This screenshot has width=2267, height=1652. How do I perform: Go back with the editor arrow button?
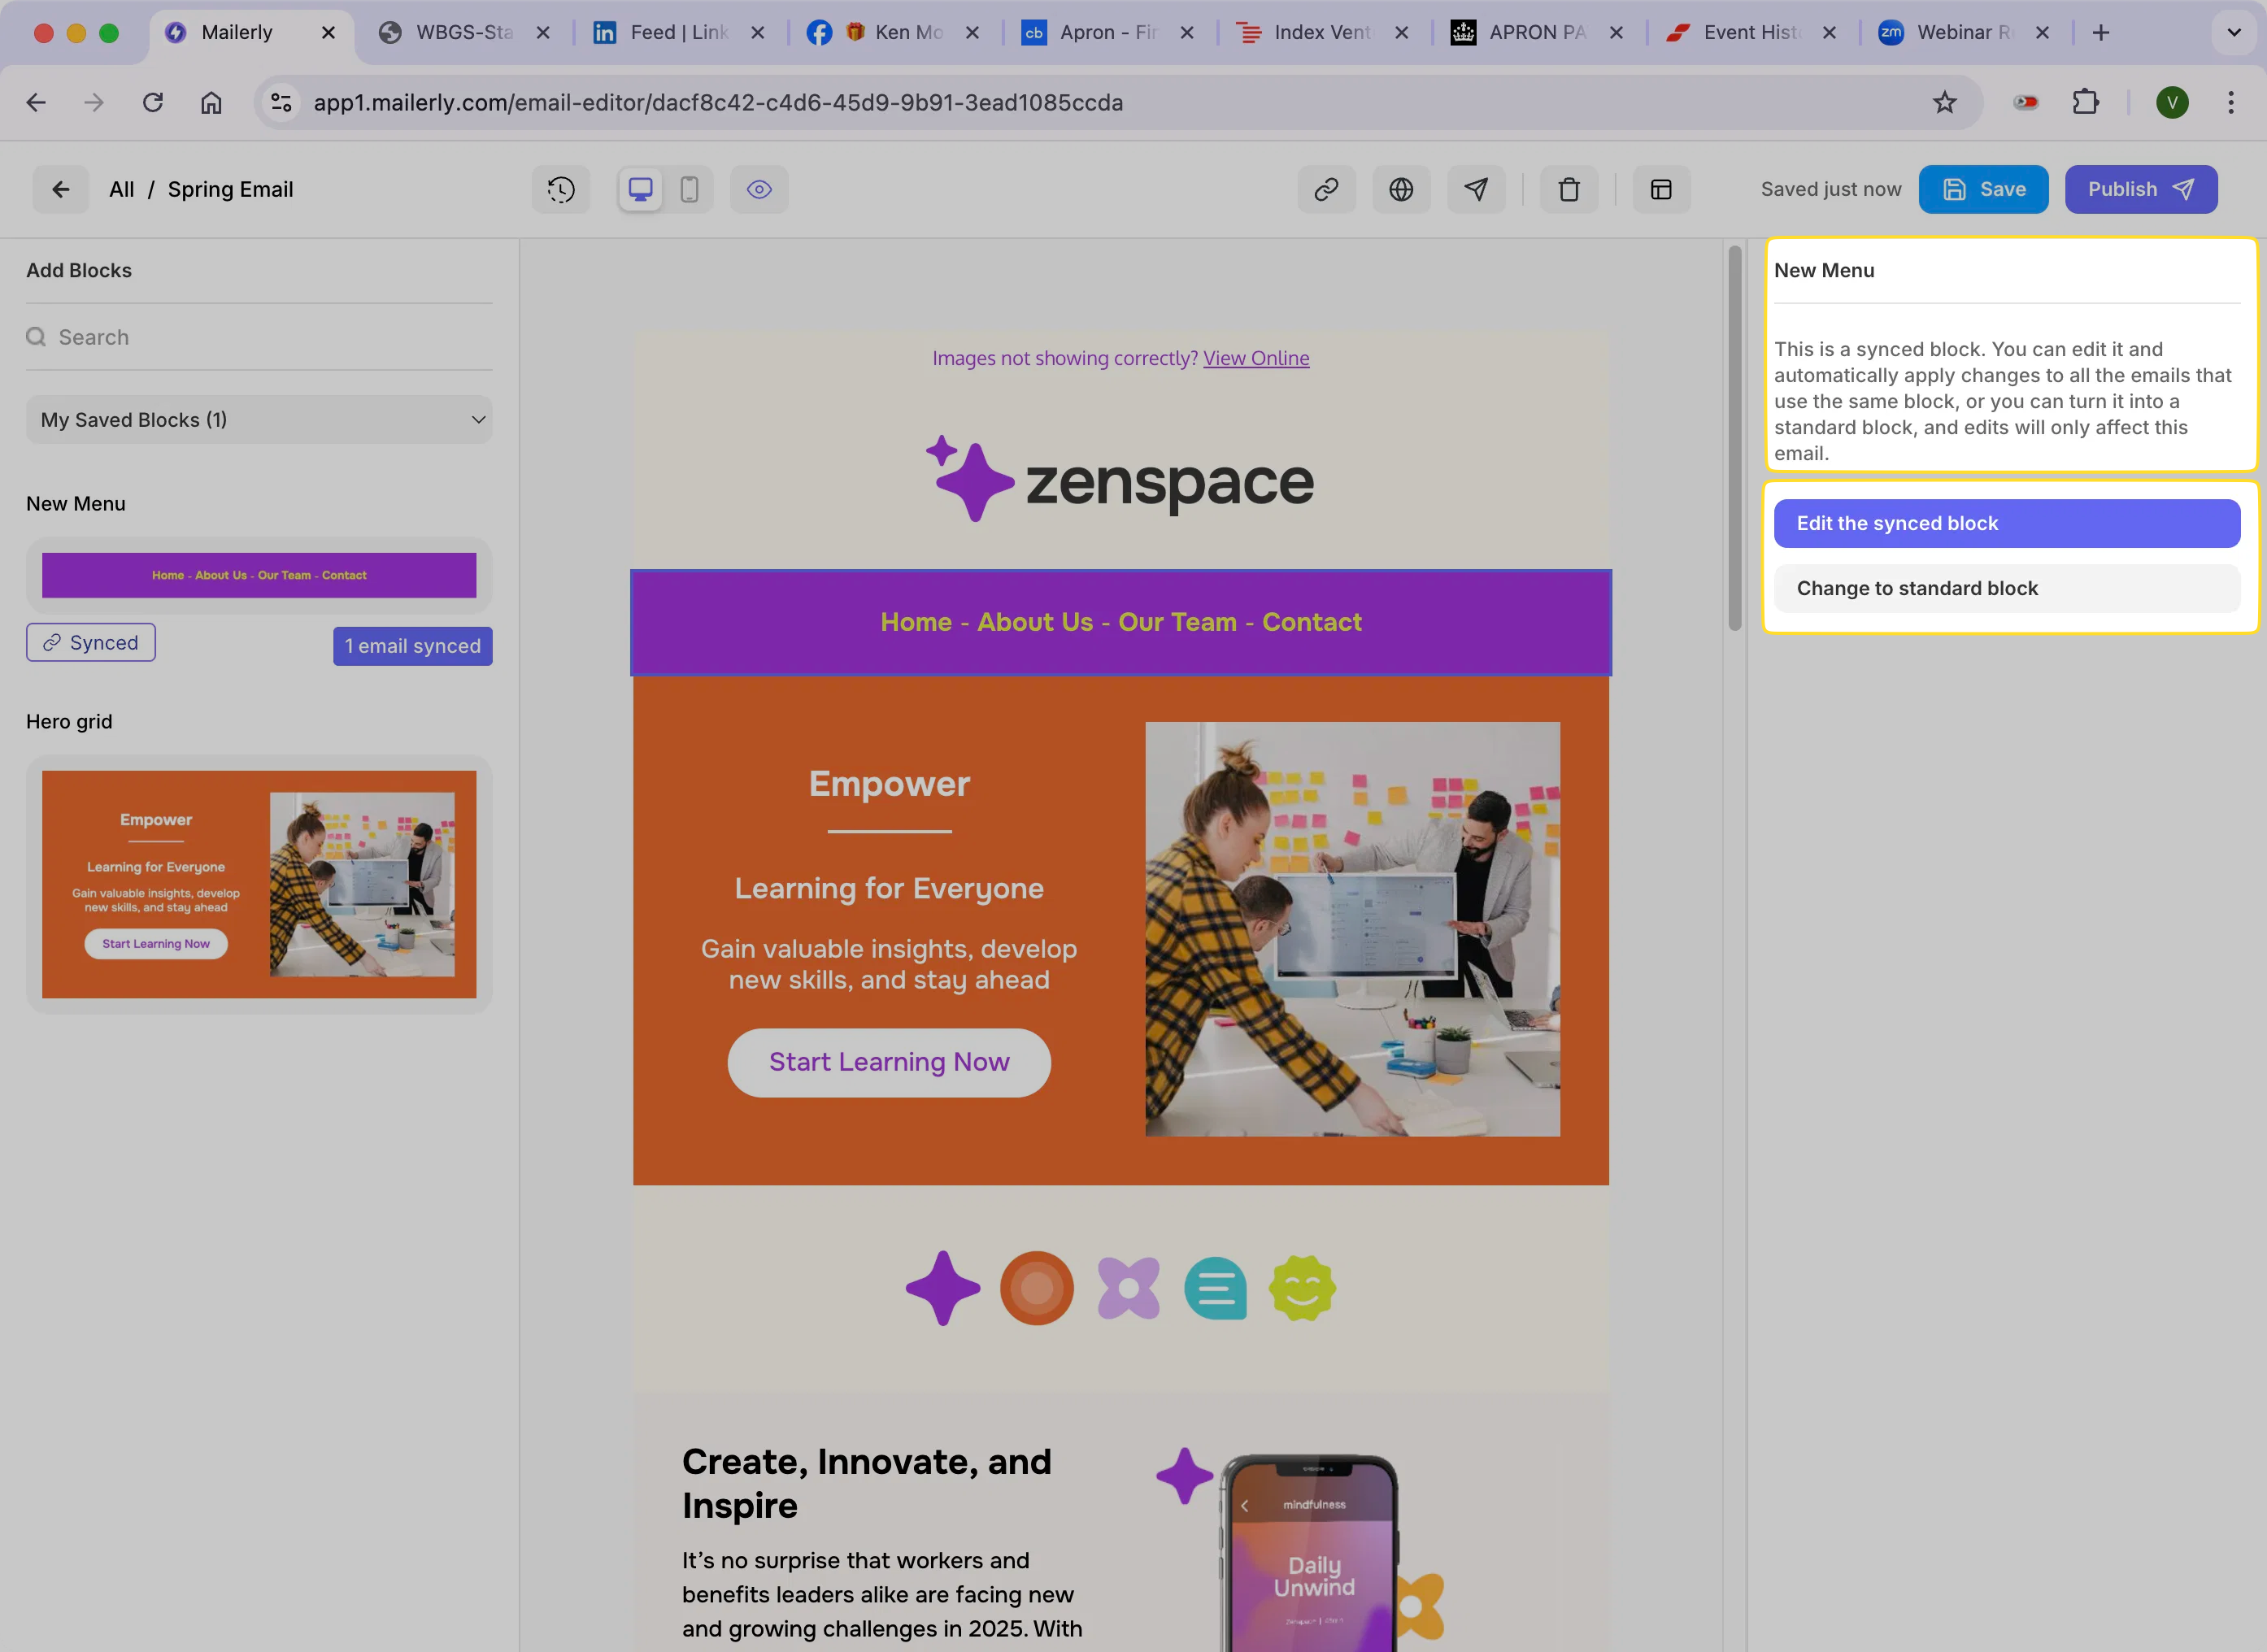pyautogui.click(x=60, y=189)
